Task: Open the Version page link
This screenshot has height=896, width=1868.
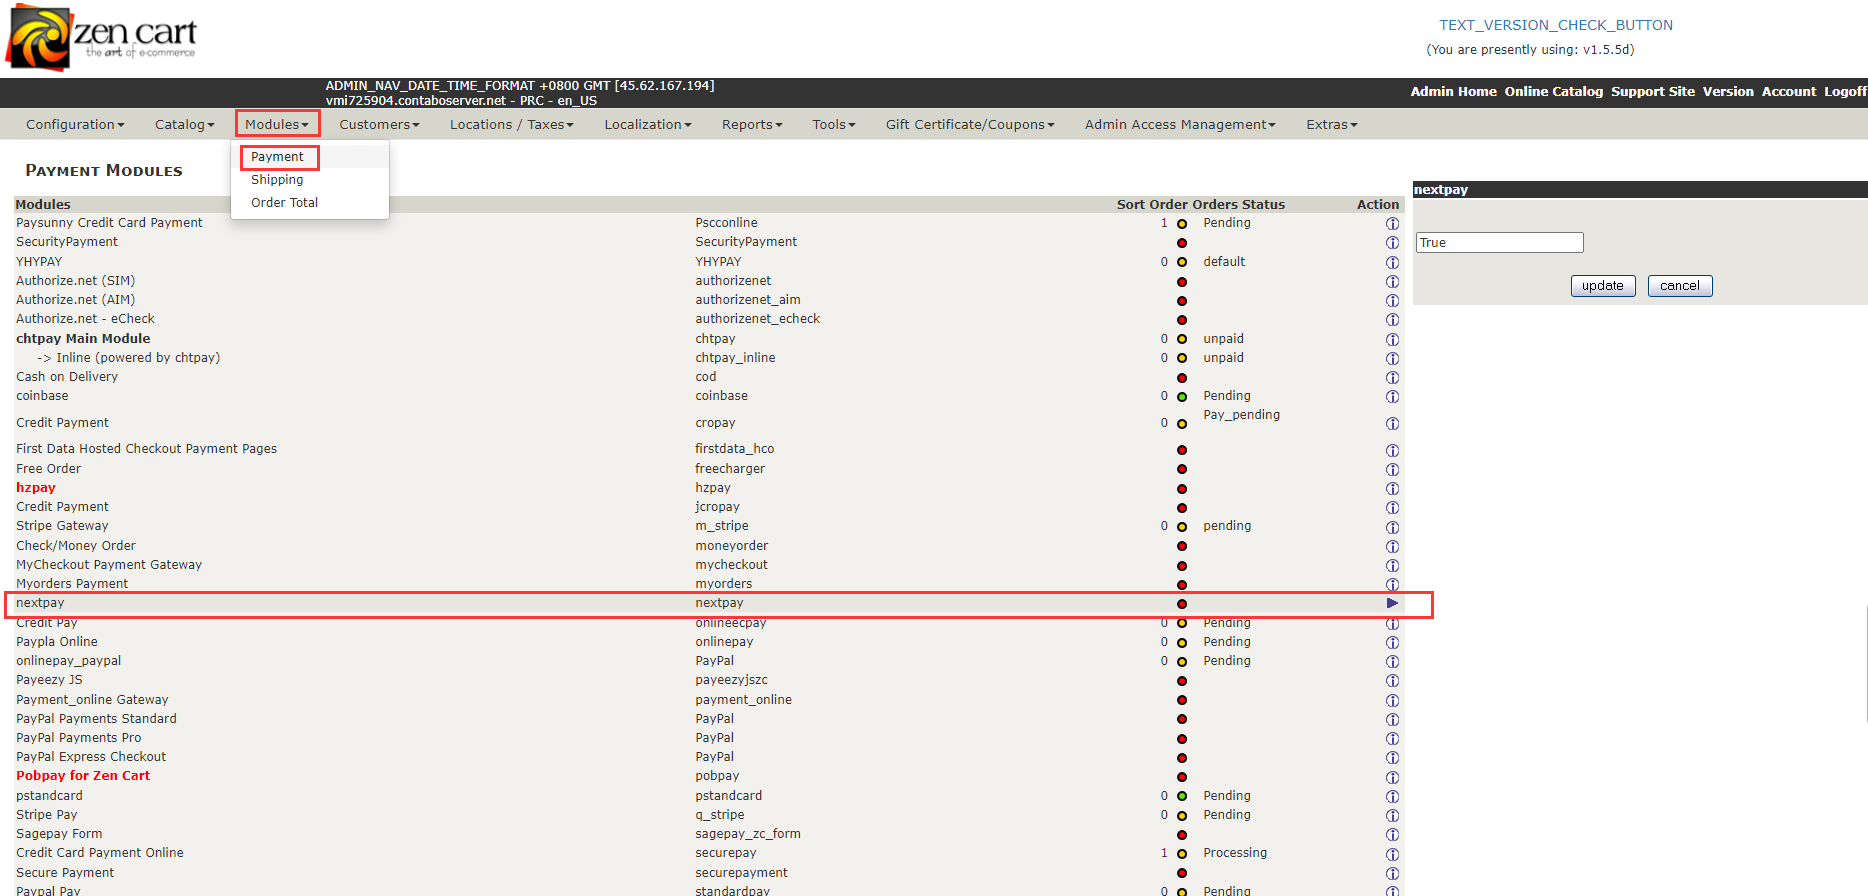Action: 1728,91
